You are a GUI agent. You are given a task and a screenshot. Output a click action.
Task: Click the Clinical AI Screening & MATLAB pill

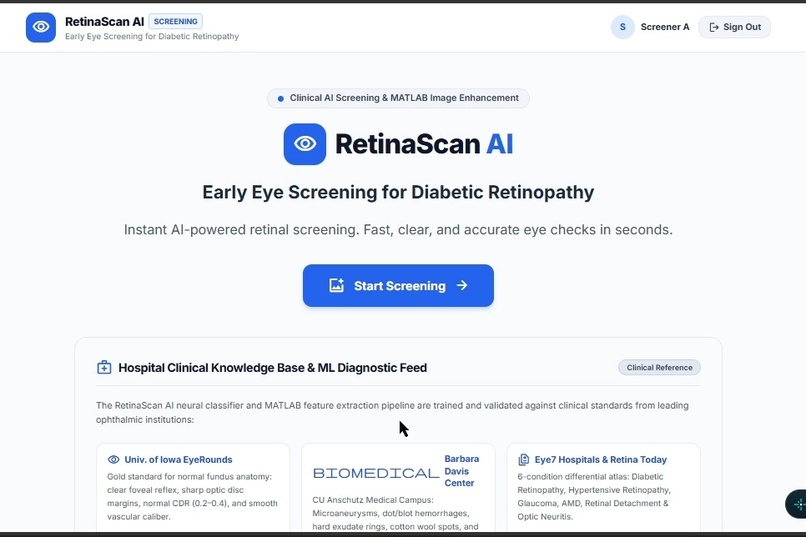(398, 98)
